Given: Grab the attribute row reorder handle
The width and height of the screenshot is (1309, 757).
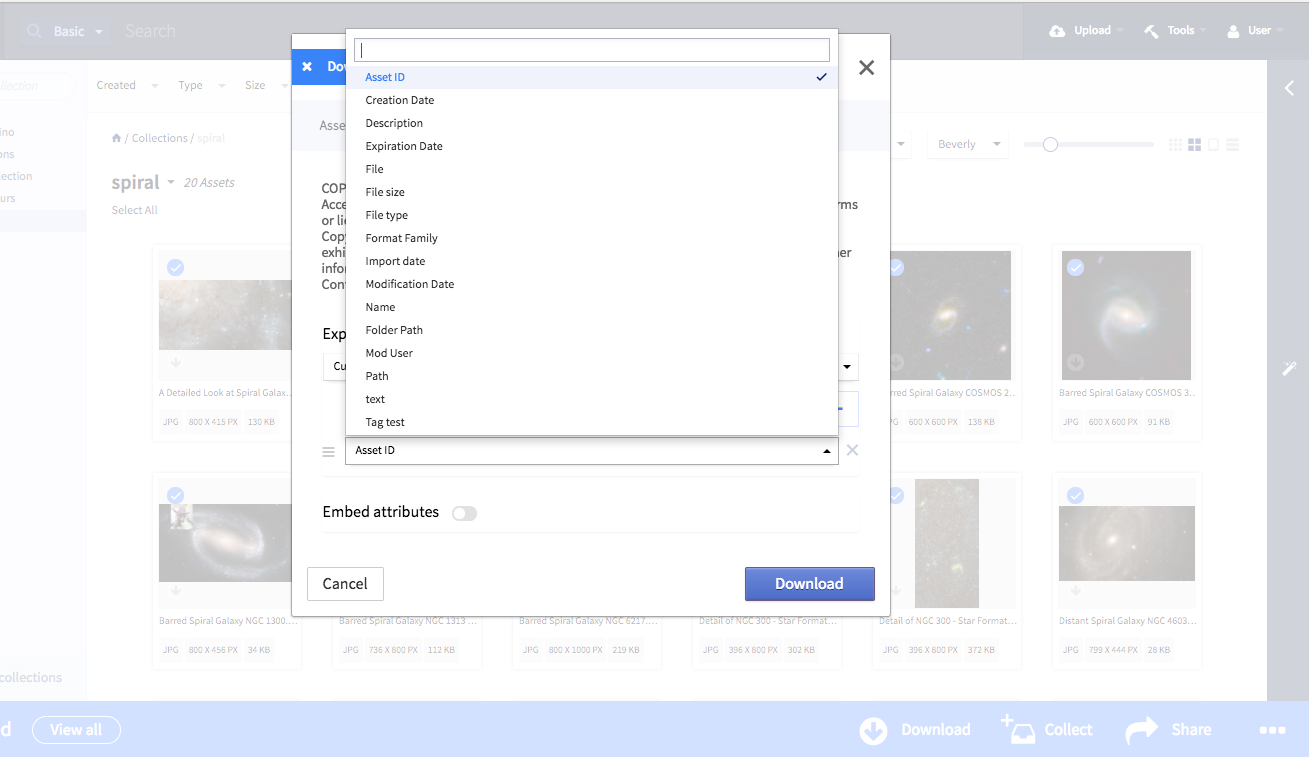Looking at the screenshot, I should [328, 452].
